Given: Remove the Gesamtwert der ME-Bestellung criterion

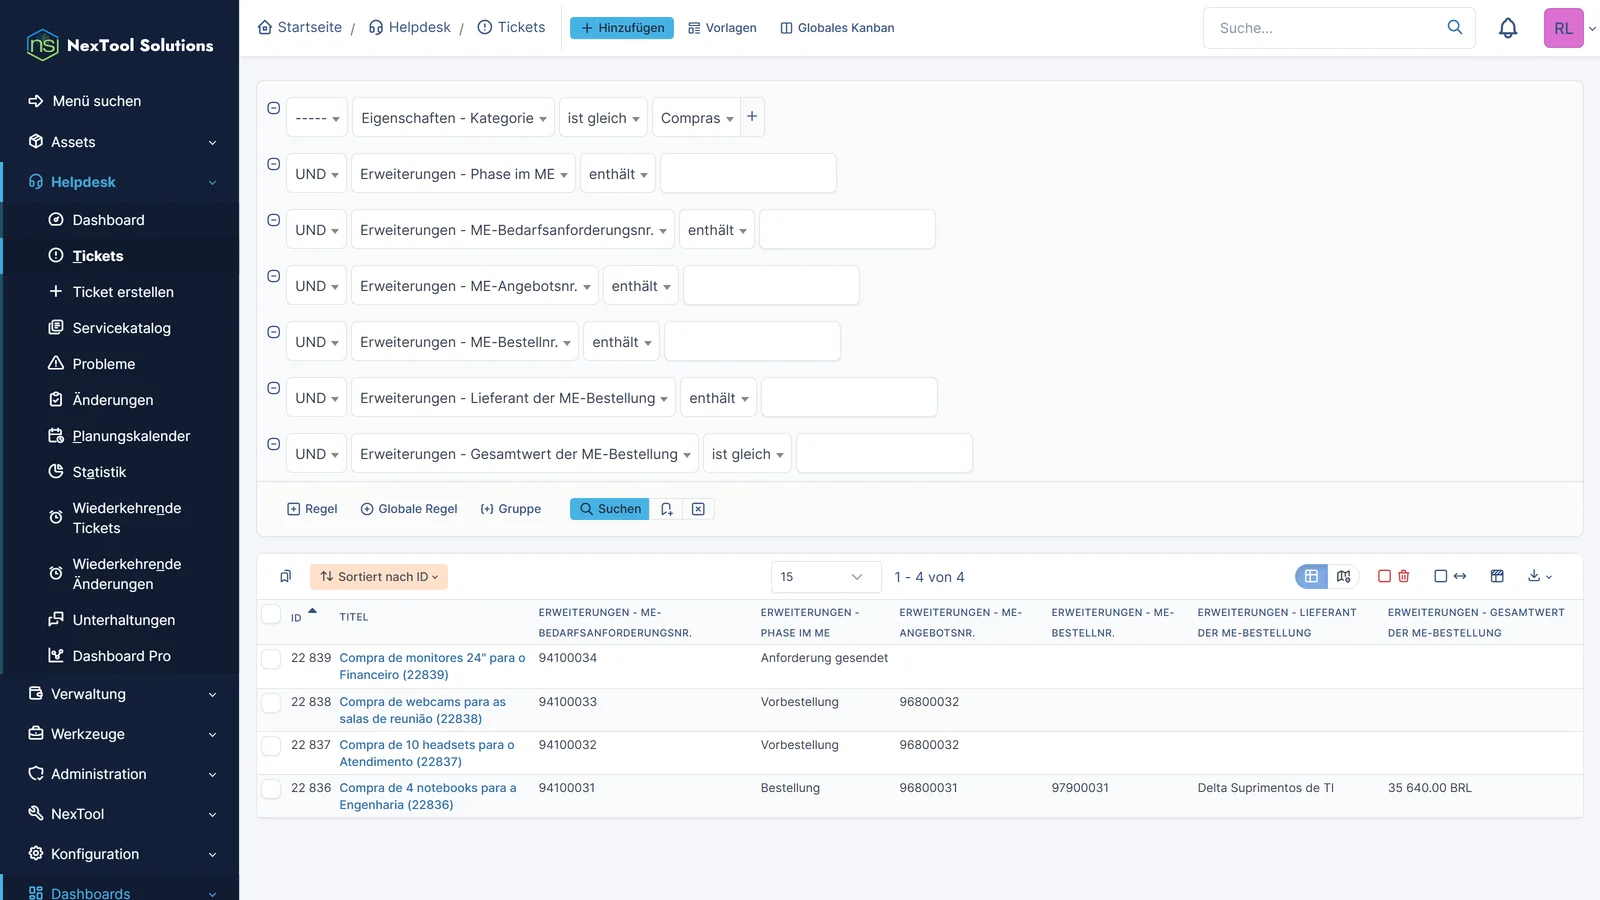Looking at the screenshot, I should 273,444.
